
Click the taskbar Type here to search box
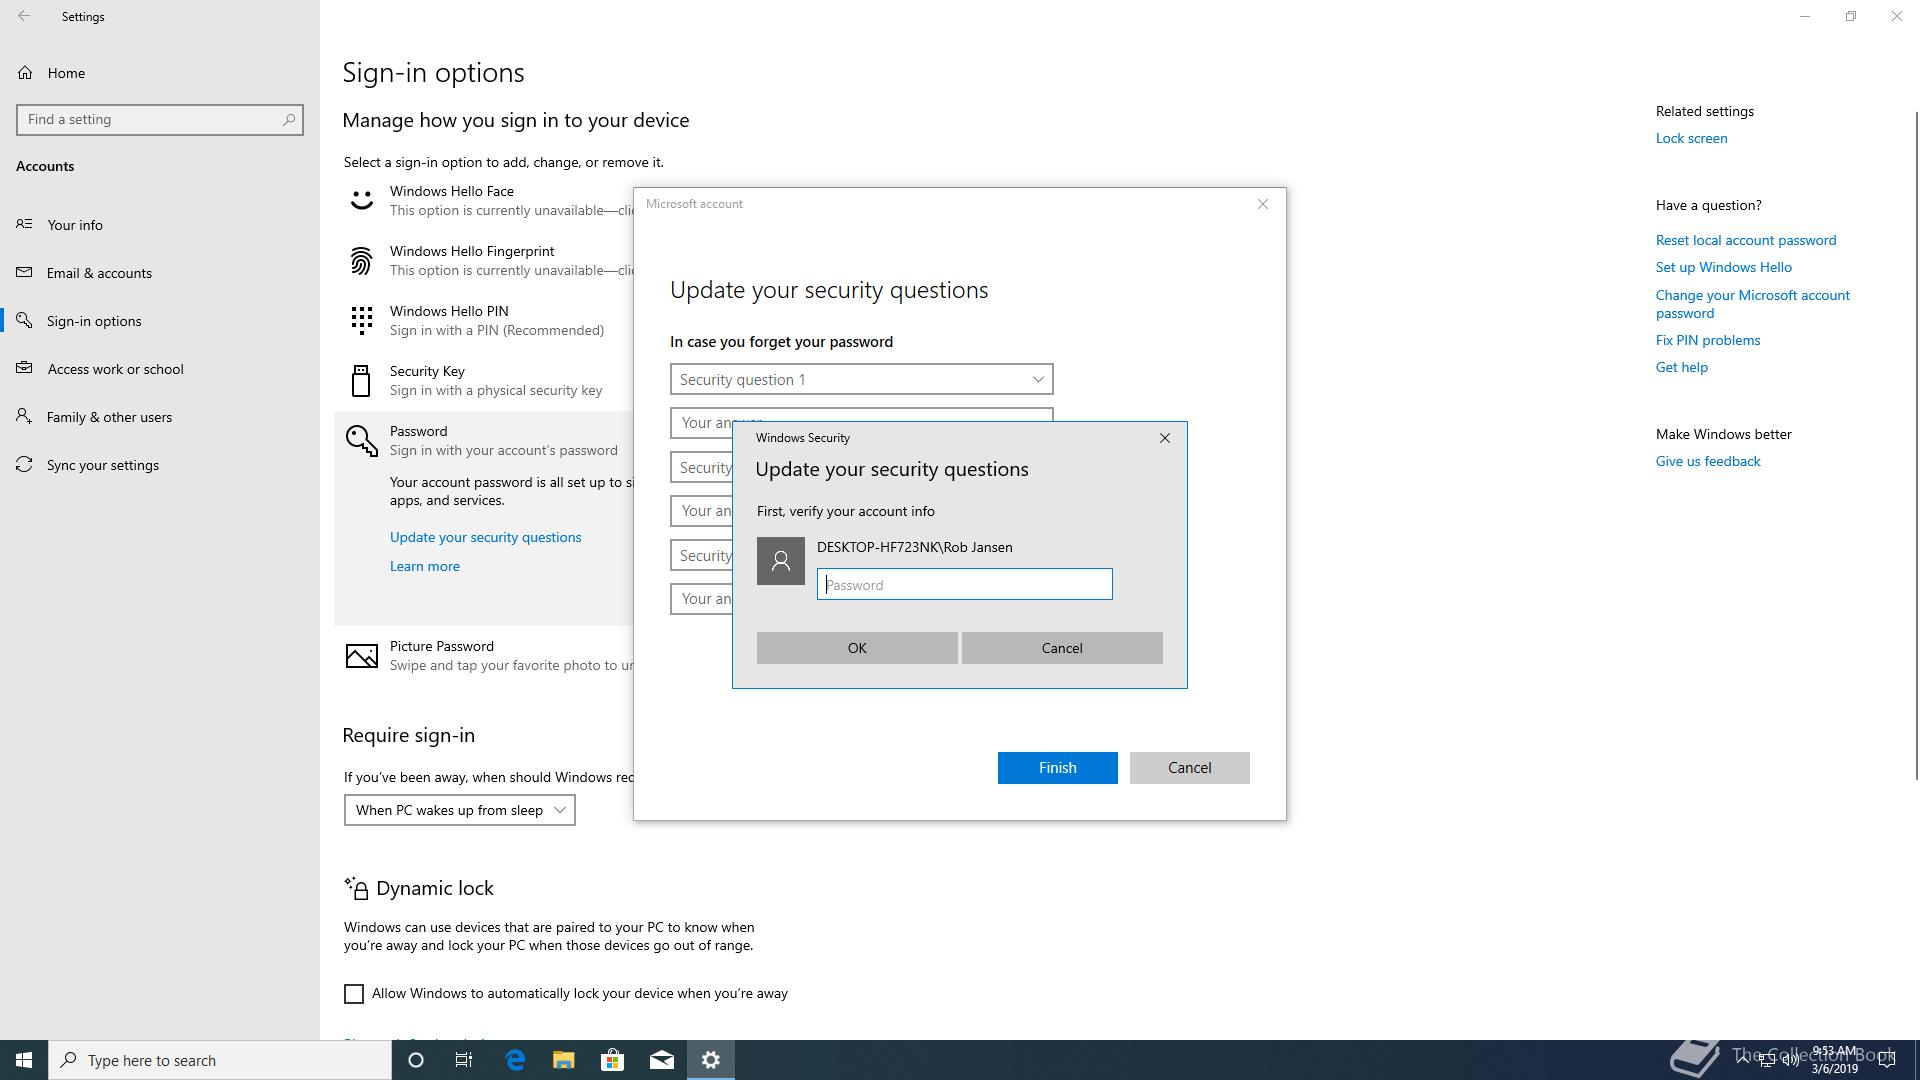coord(220,1060)
